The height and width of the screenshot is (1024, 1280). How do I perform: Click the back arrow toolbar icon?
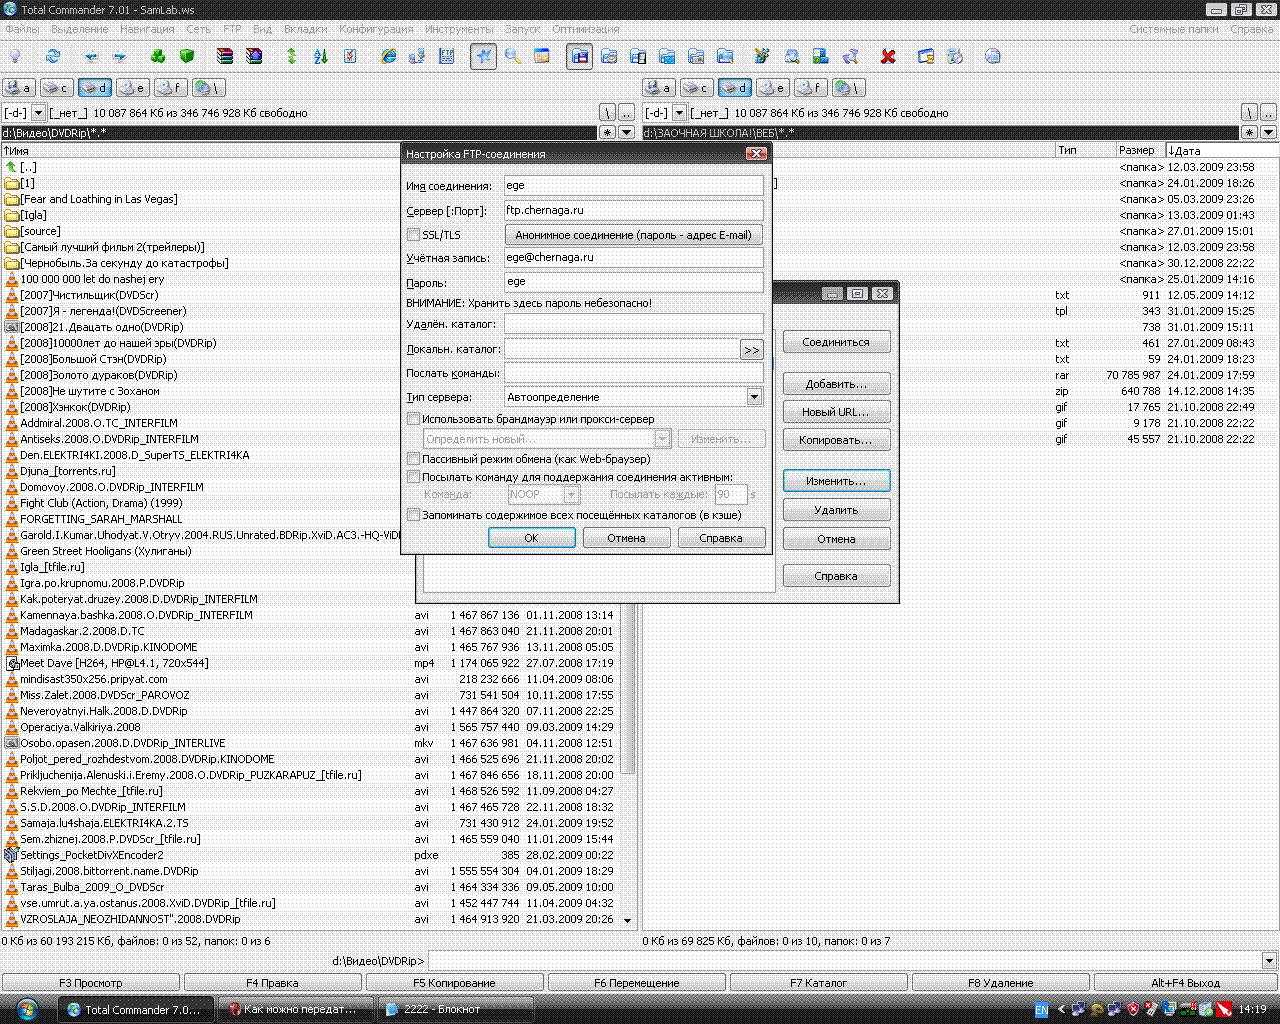click(92, 56)
